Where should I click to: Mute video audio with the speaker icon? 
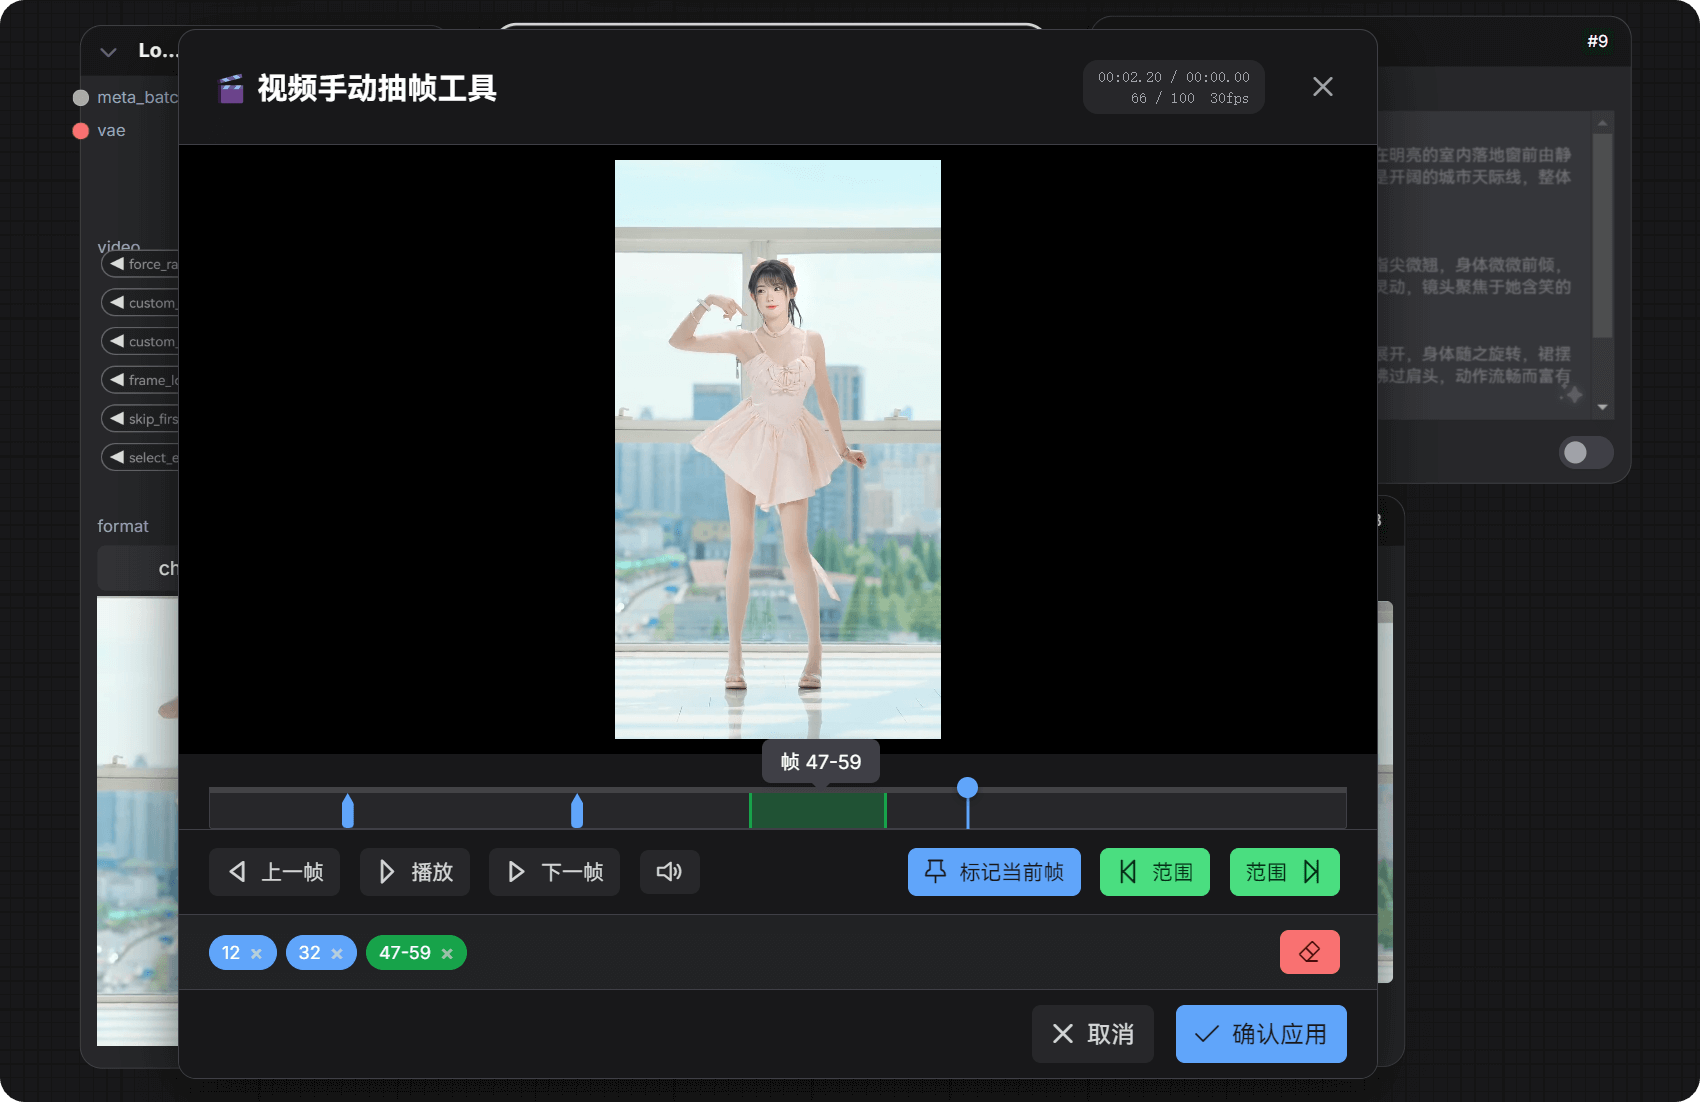(669, 871)
